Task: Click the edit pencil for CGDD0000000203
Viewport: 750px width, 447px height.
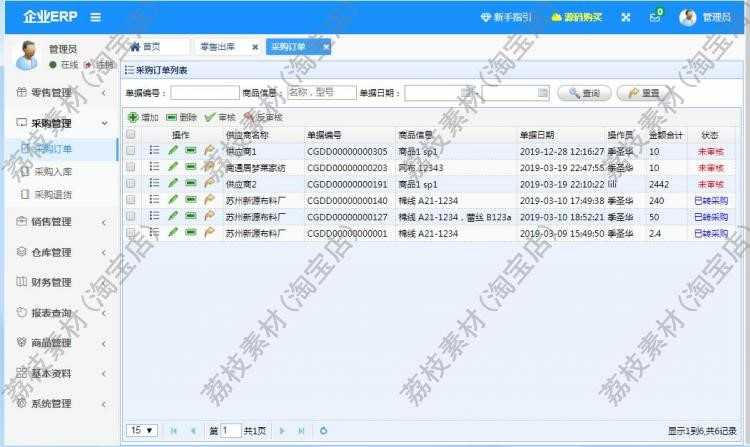Action: point(173,167)
